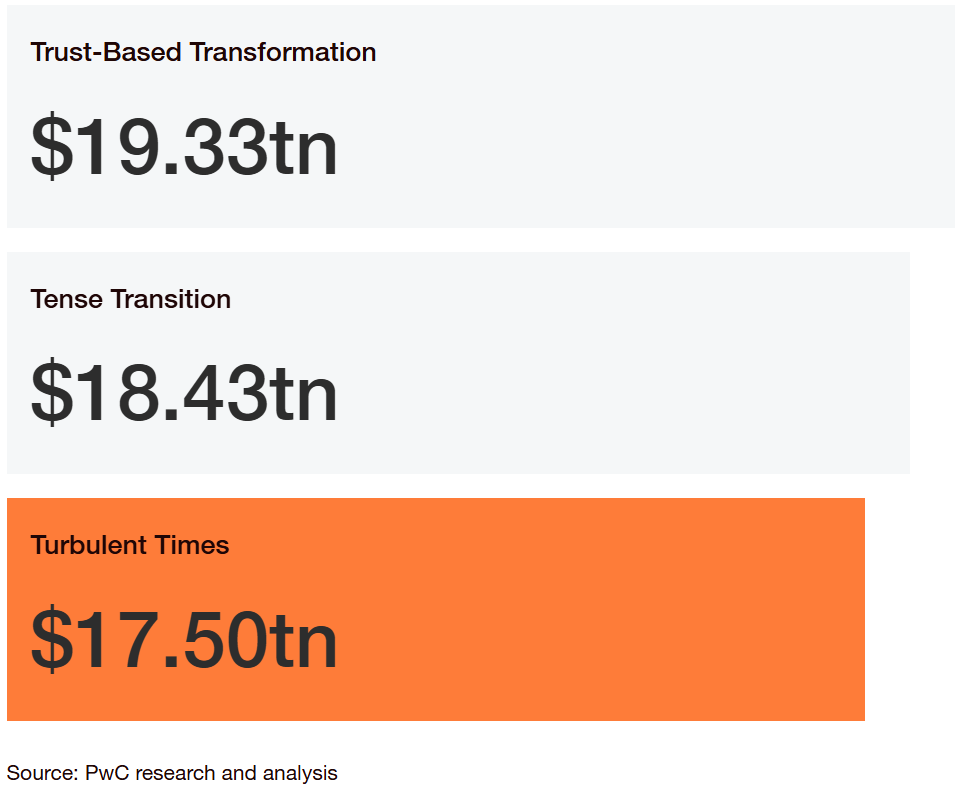
Task: Click the Source: PwC research and analysis note
Action: 172,773
